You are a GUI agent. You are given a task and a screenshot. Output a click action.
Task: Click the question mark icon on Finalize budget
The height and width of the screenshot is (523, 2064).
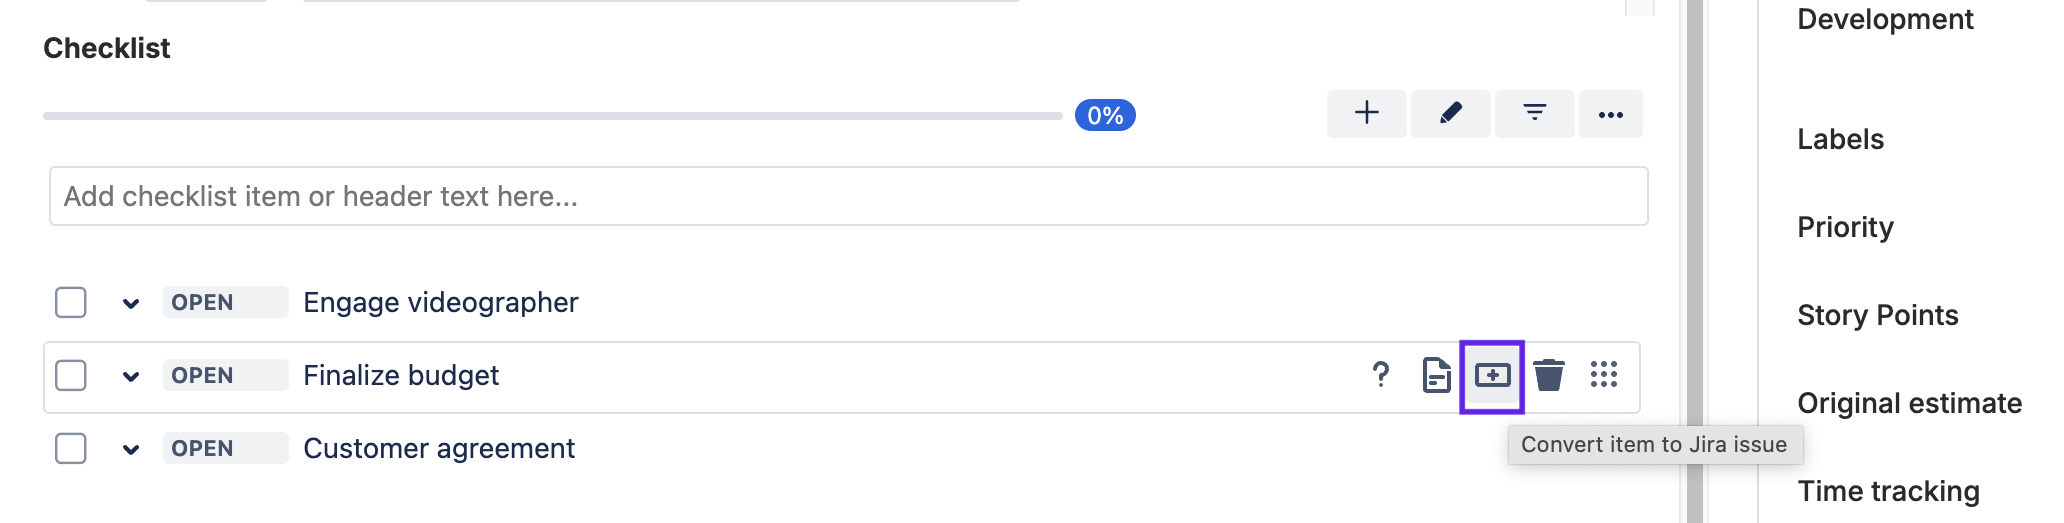point(1381,375)
